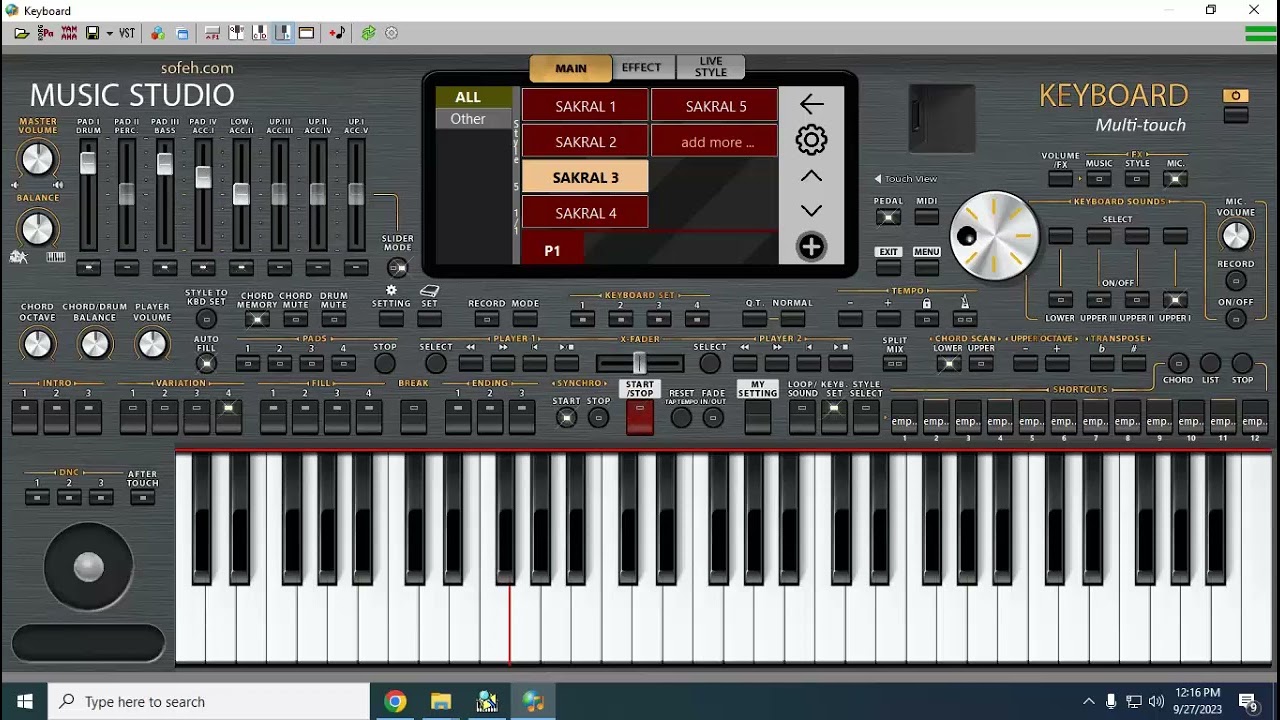Click the PAD I DRUM fader

[88, 162]
